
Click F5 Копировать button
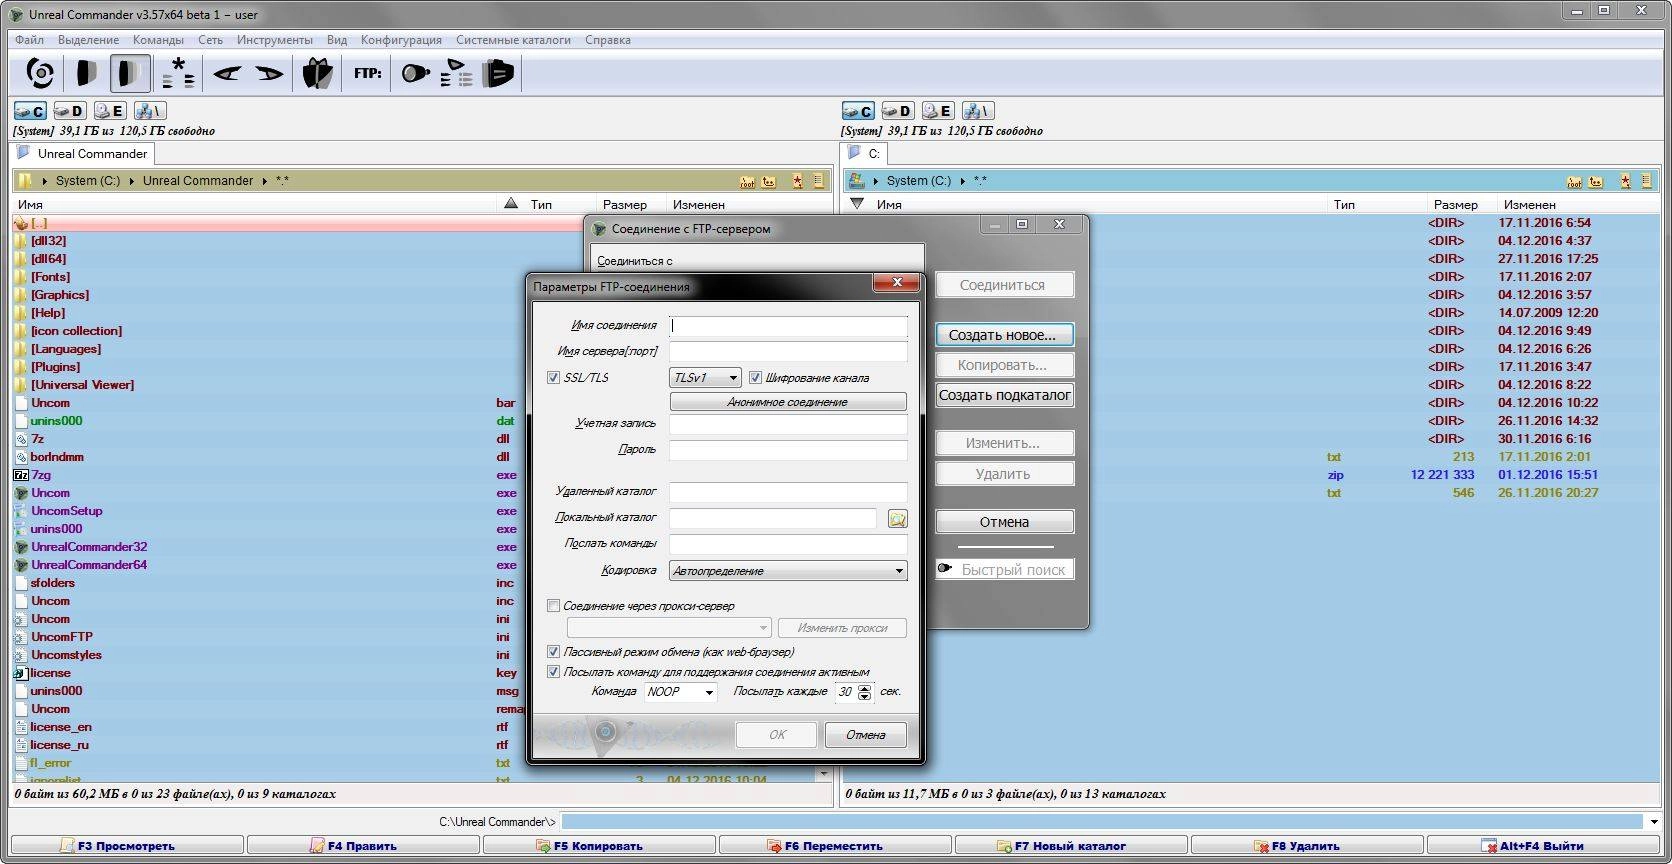tap(598, 846)
